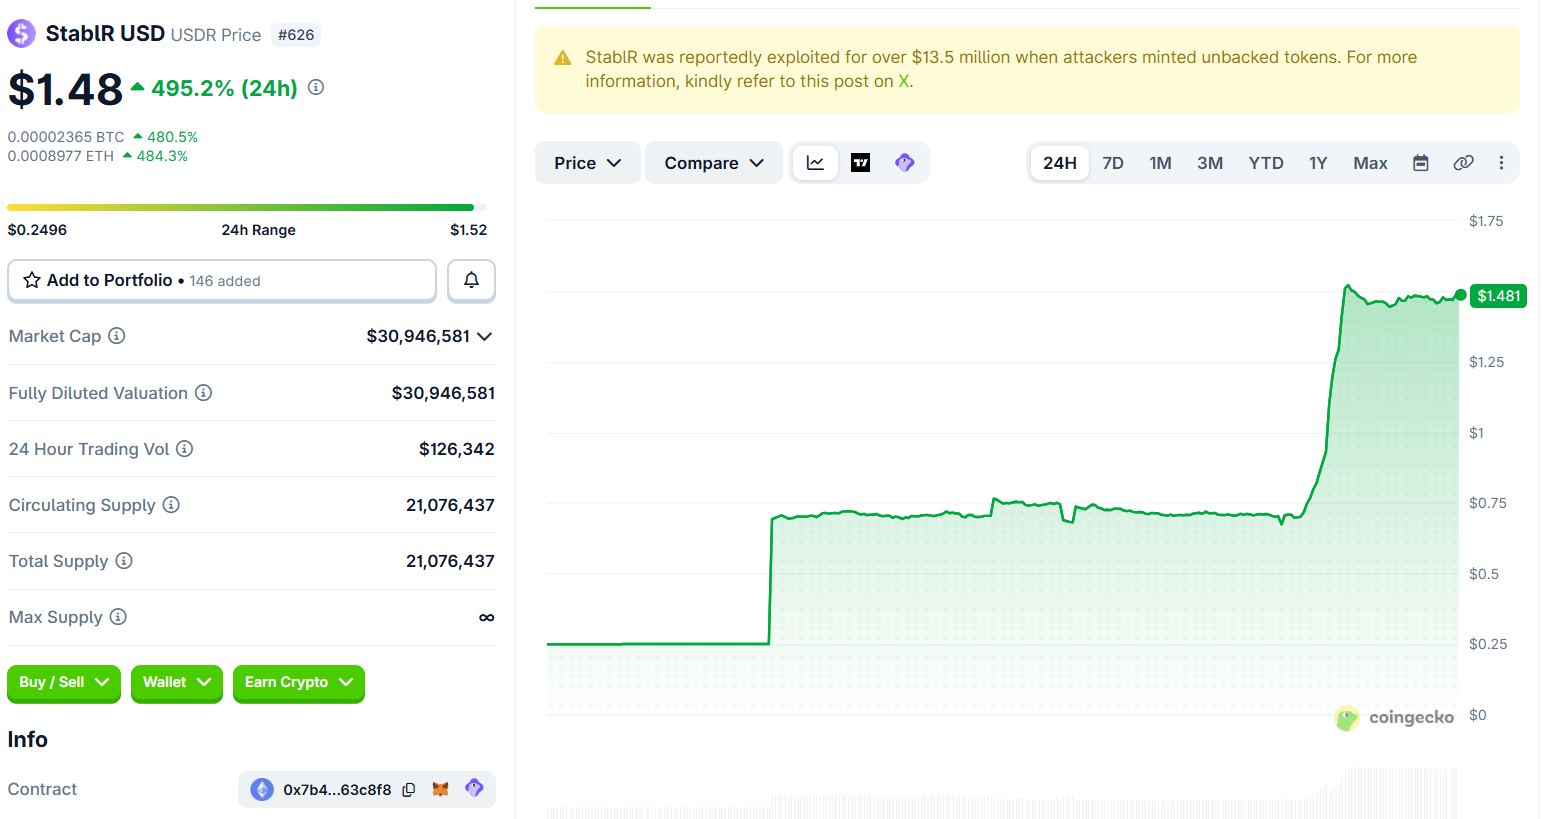This screenshot has height=819, width=1543.
Task: Show the 24 Hour Trading Vol info icon
Action: (x=185, y=448)
